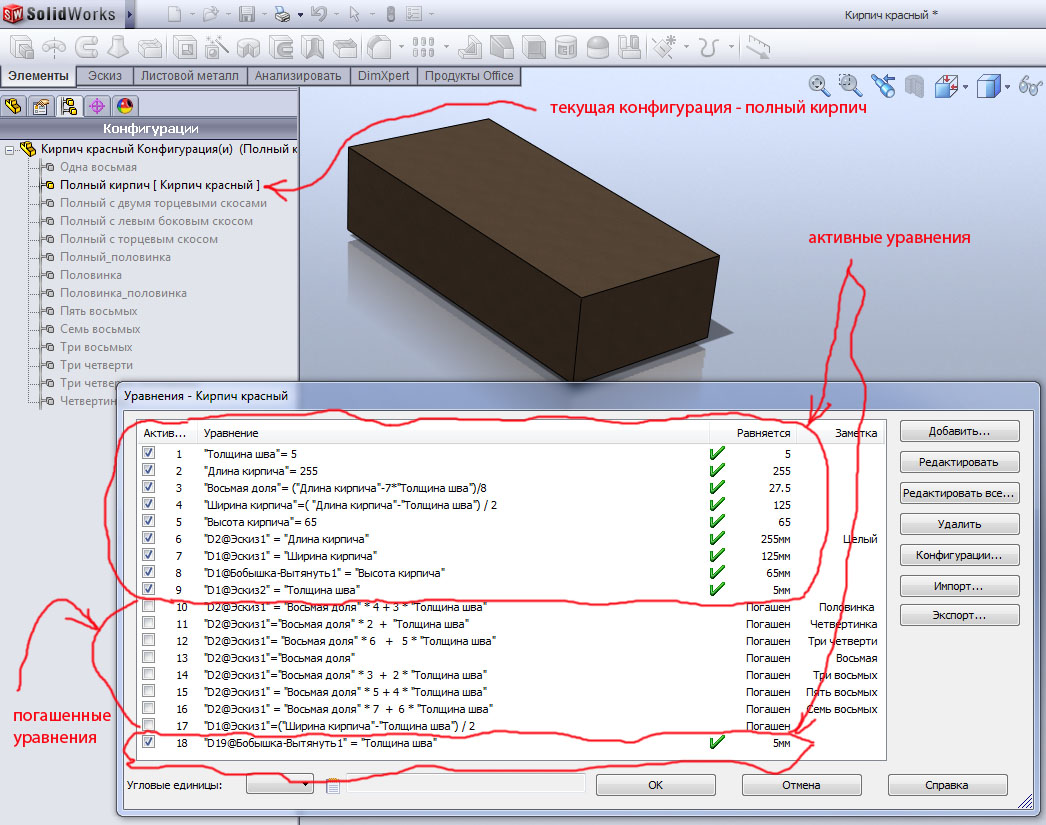Click the Print icon in top toolbar

pos(282,15)
